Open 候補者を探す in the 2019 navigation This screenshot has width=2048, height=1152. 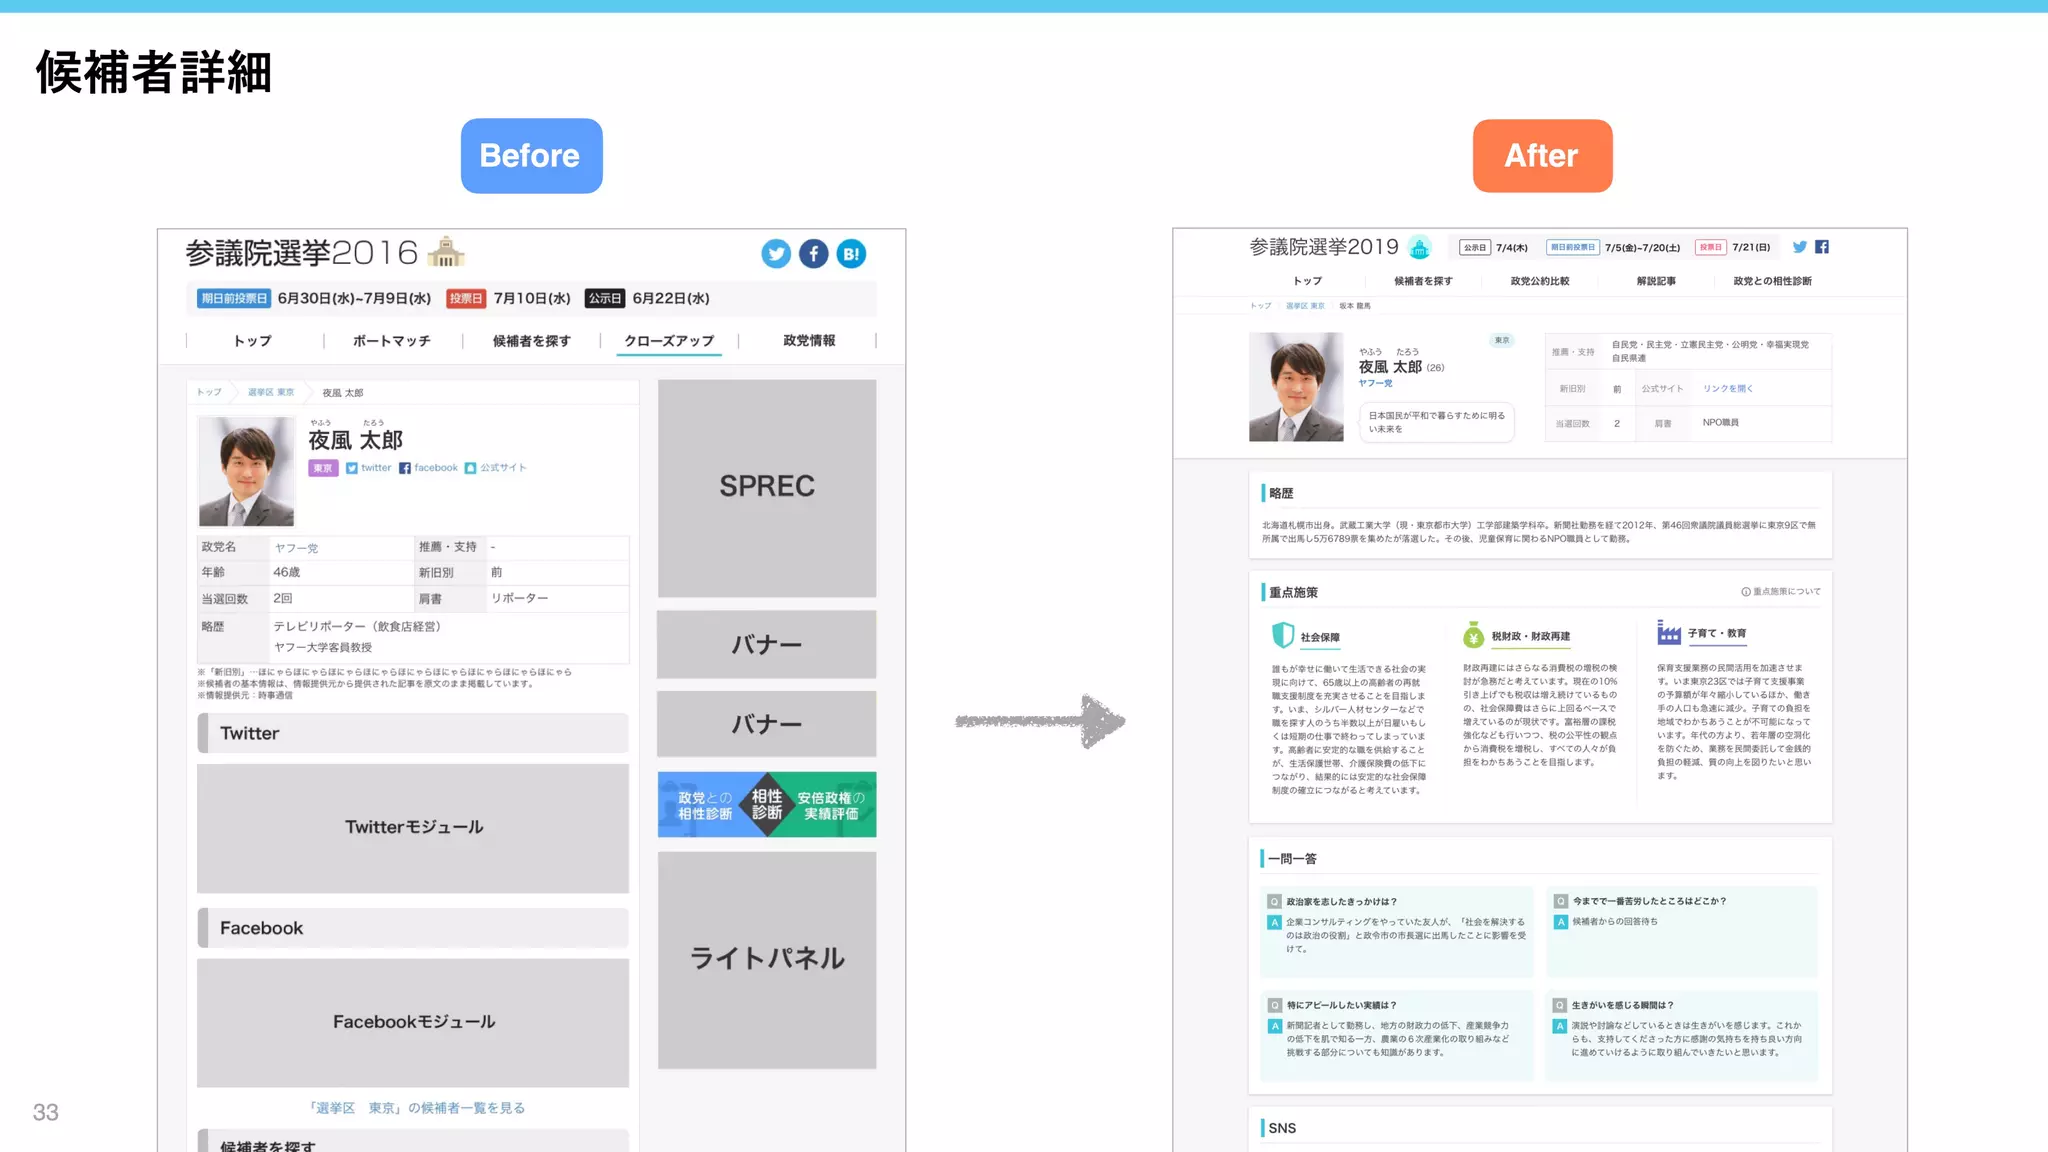(x=1423, y=281)
